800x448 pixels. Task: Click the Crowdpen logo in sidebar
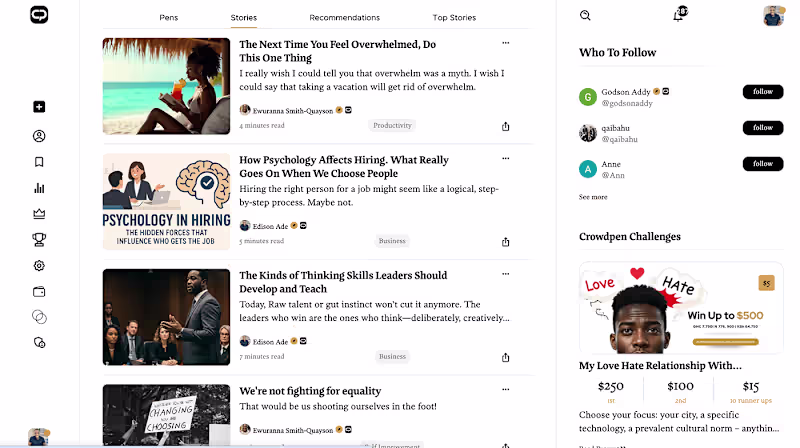coord(39,15)
